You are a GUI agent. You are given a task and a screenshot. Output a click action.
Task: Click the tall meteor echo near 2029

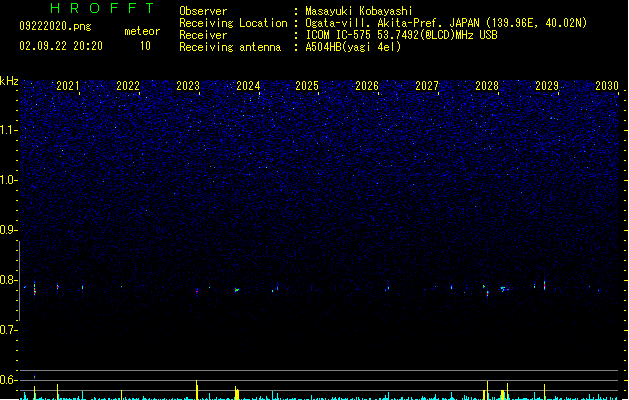(x=544, y=284)
